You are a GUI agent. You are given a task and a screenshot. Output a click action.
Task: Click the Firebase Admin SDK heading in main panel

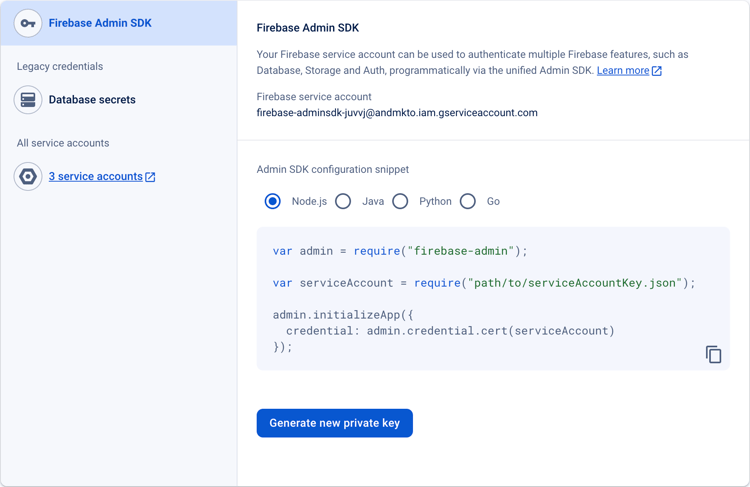pos(308,28)
